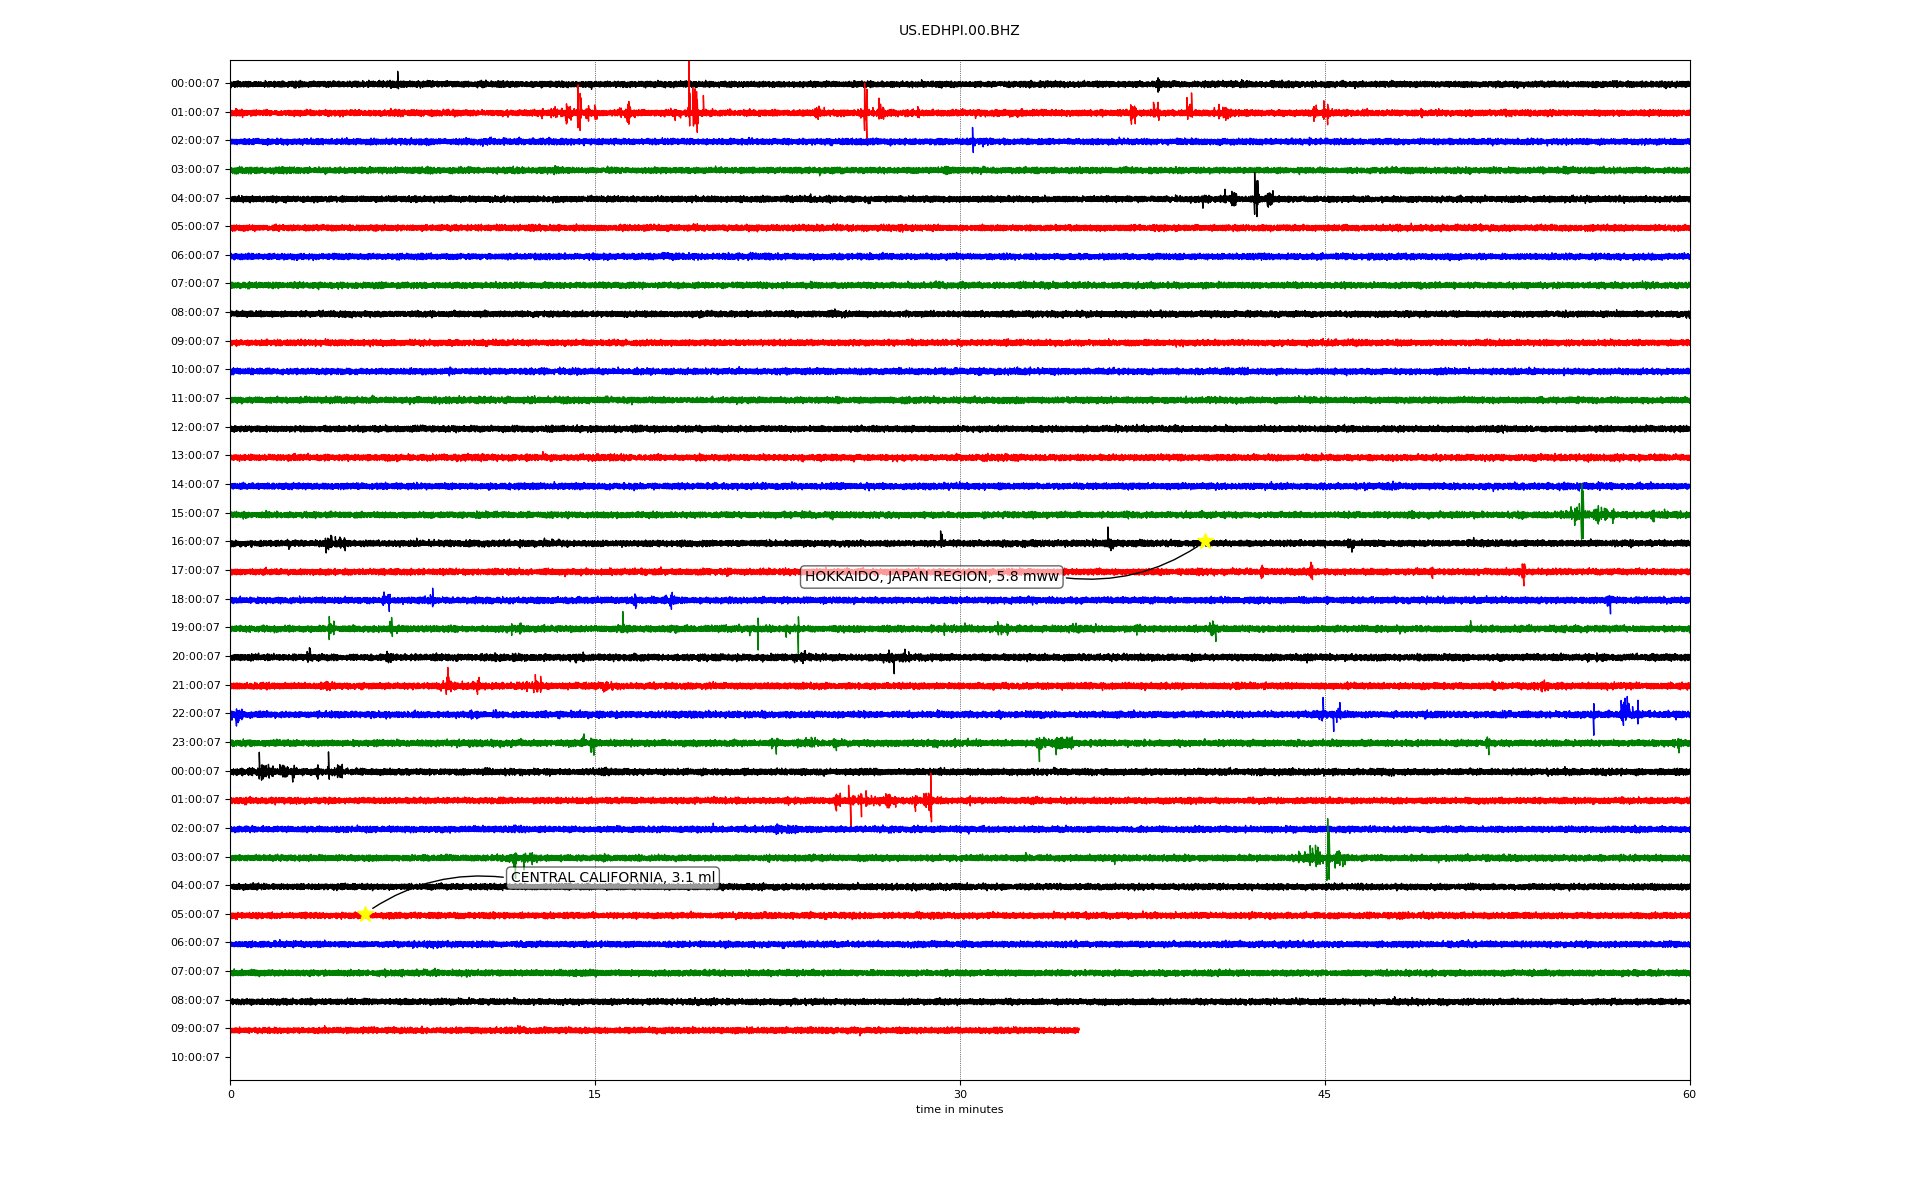This screenshot has width=1920, height=1200.
Task: Click the 'time in minutes' axis label
Action: (x=958, y=1109)
